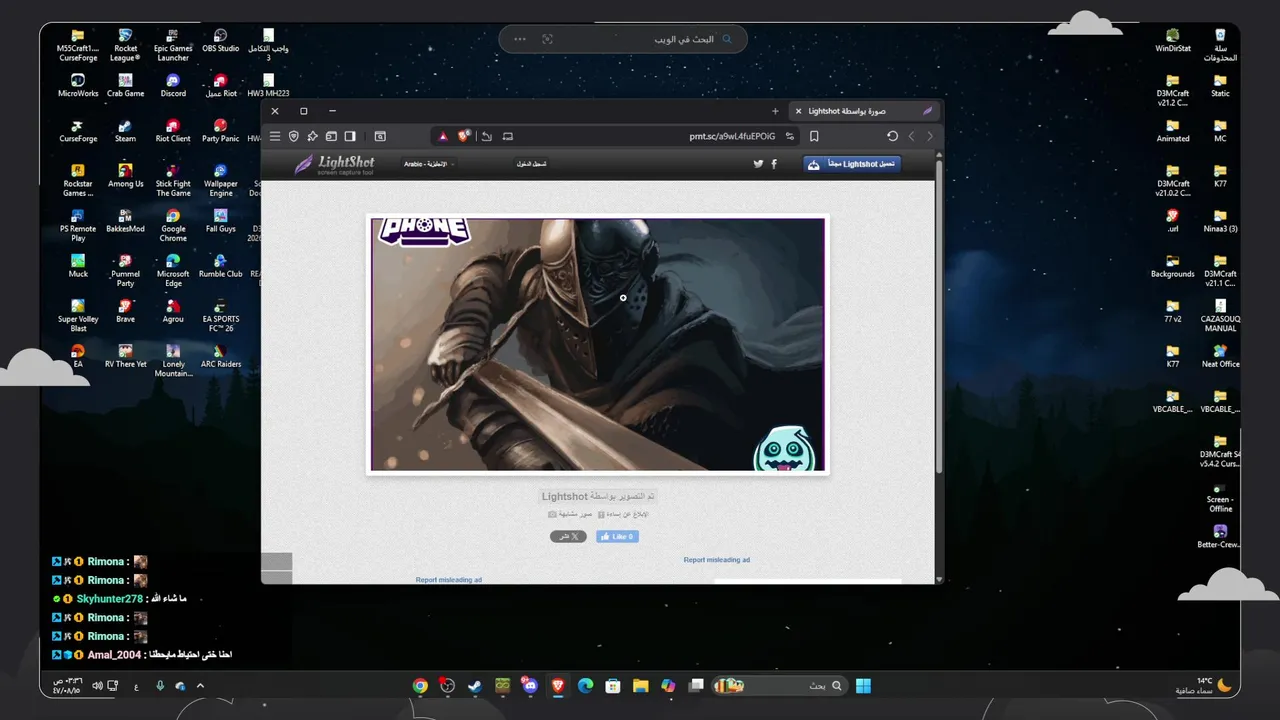
Task: Open Lightshot's Facebook icon
Action: tap(774, 164)
